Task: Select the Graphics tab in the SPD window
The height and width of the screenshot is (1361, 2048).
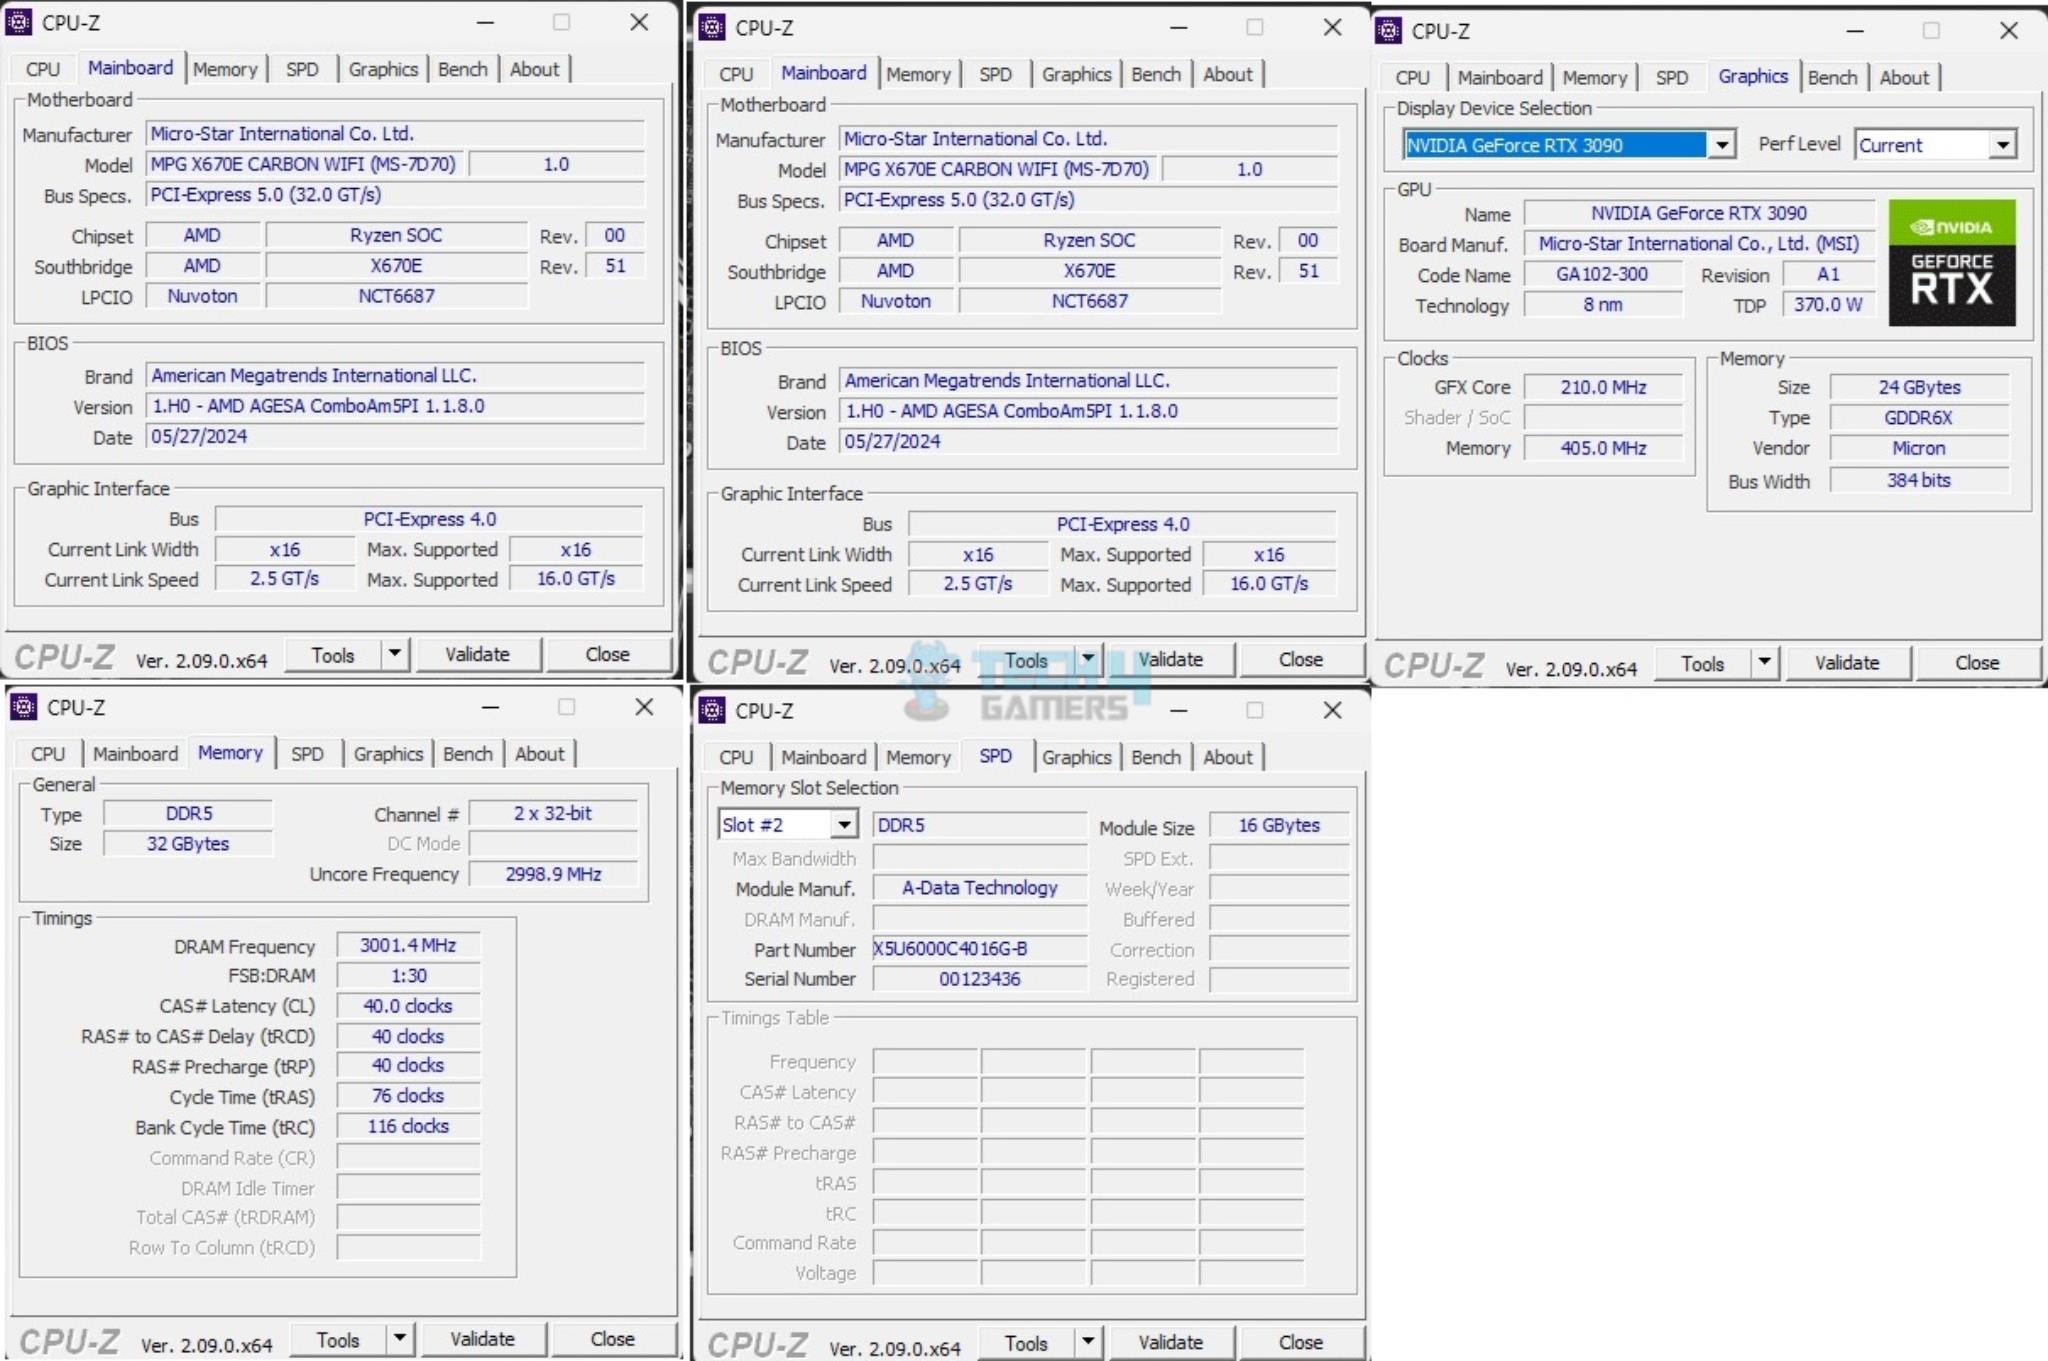Action: point(1076,758)
